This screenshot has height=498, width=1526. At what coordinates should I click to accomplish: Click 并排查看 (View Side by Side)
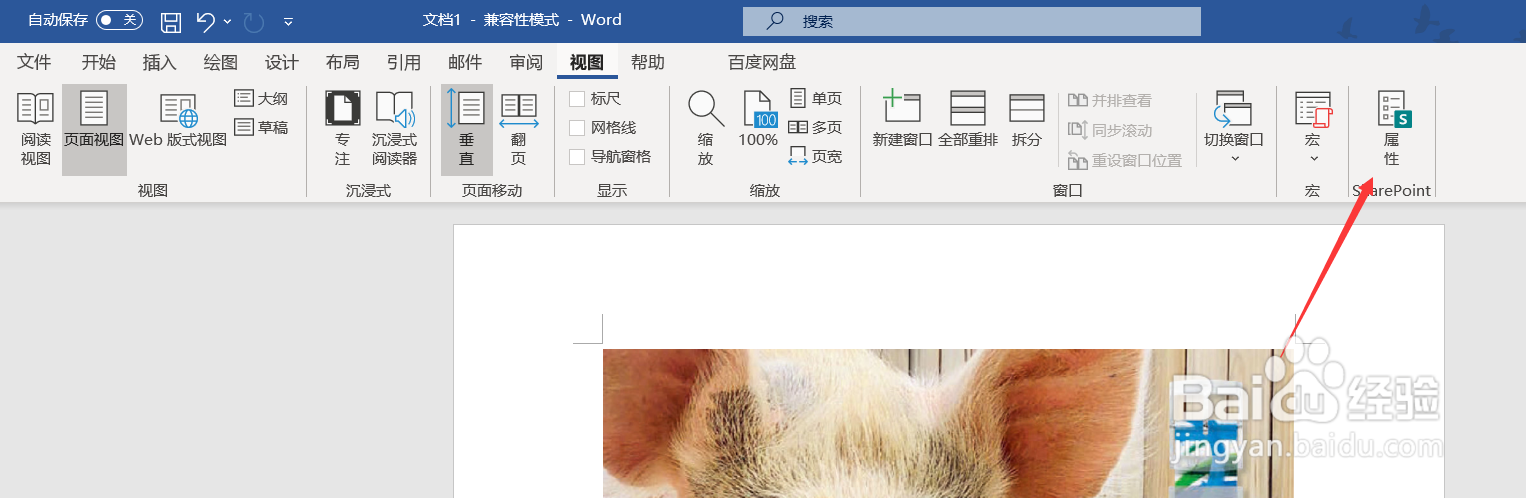pyautogui.click(x=1110, y=100)
